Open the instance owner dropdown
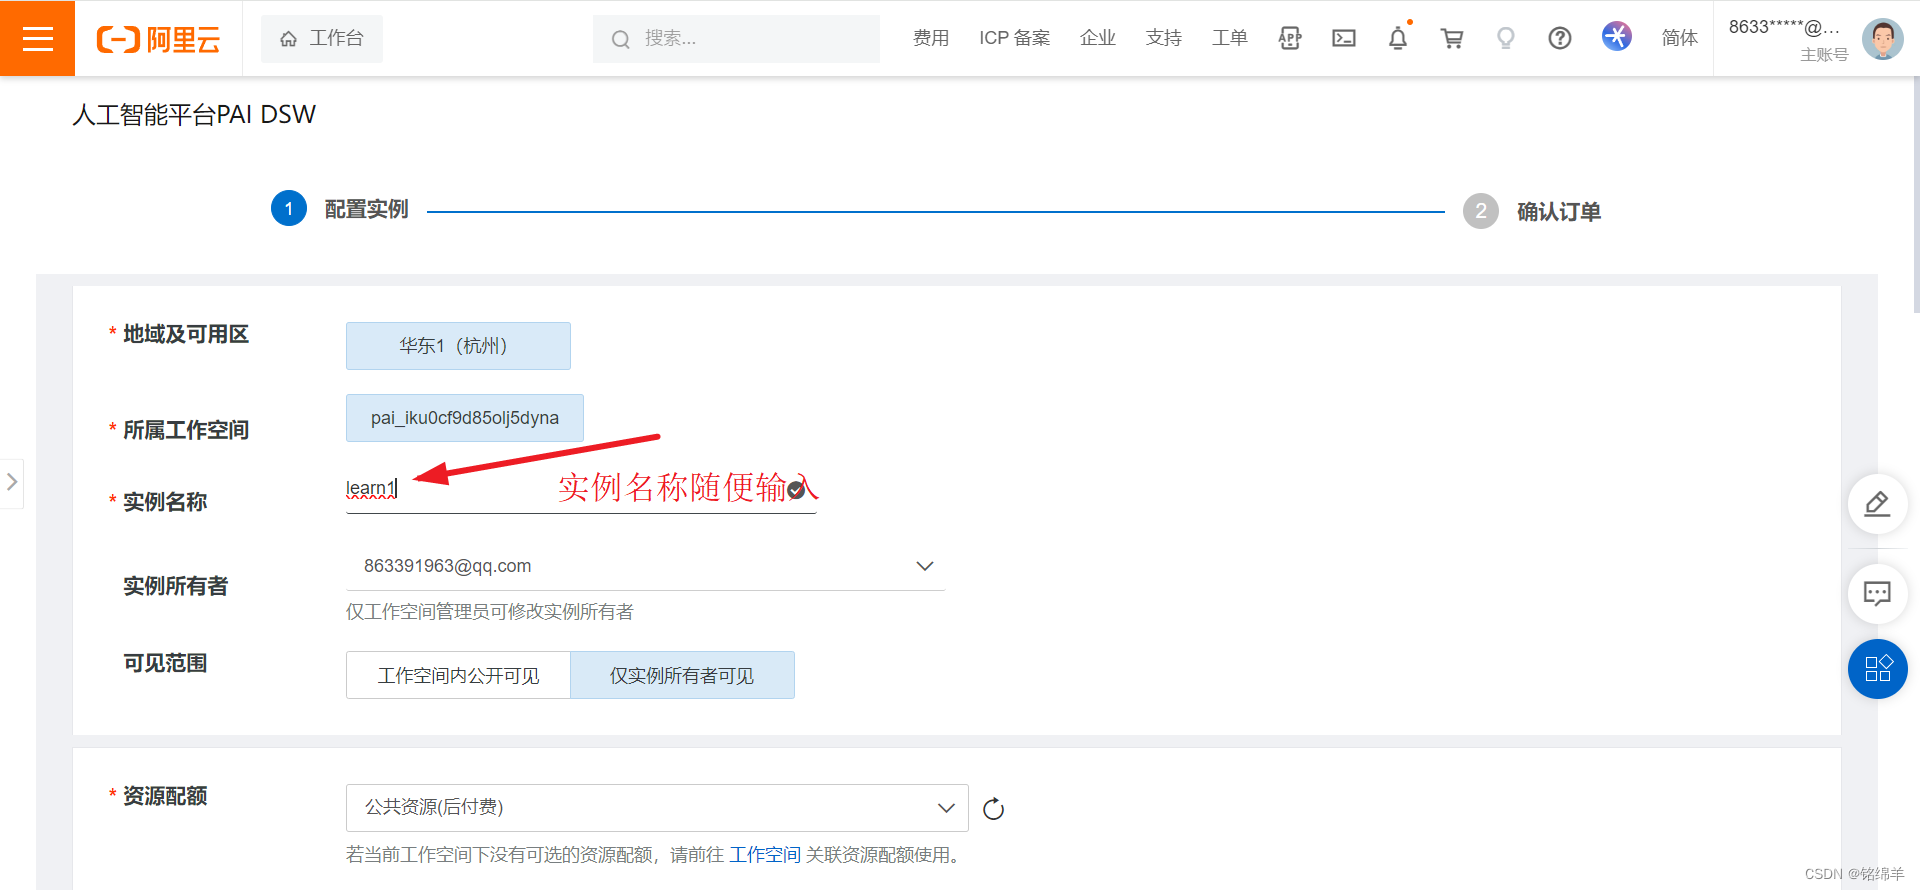This screenshot has width=1920, height=890. point(645,566)
